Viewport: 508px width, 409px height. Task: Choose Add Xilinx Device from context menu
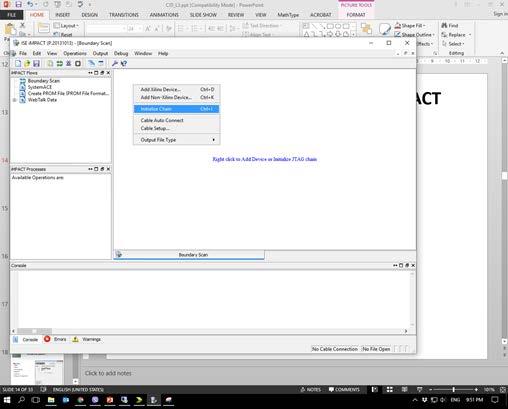coord(176,89)
